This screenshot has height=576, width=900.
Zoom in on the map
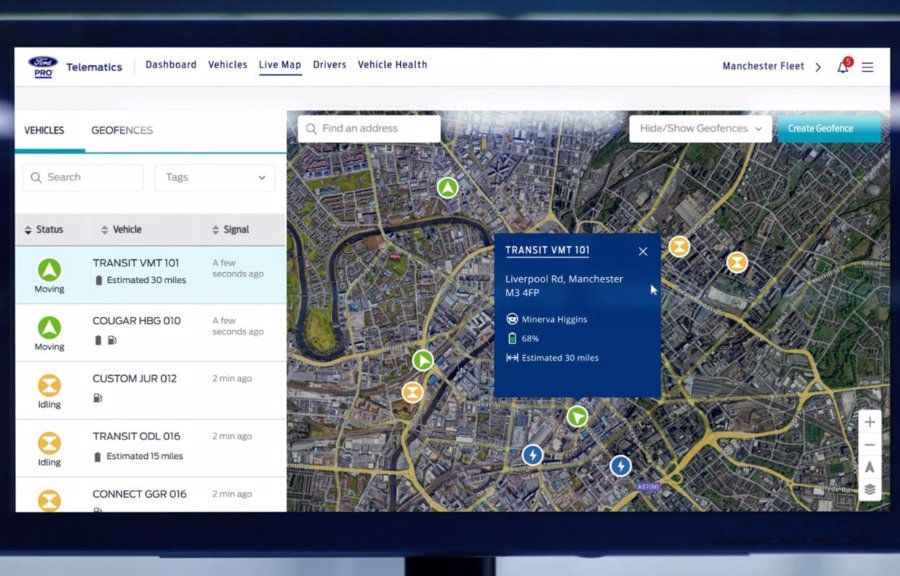[x=869, y=422]
